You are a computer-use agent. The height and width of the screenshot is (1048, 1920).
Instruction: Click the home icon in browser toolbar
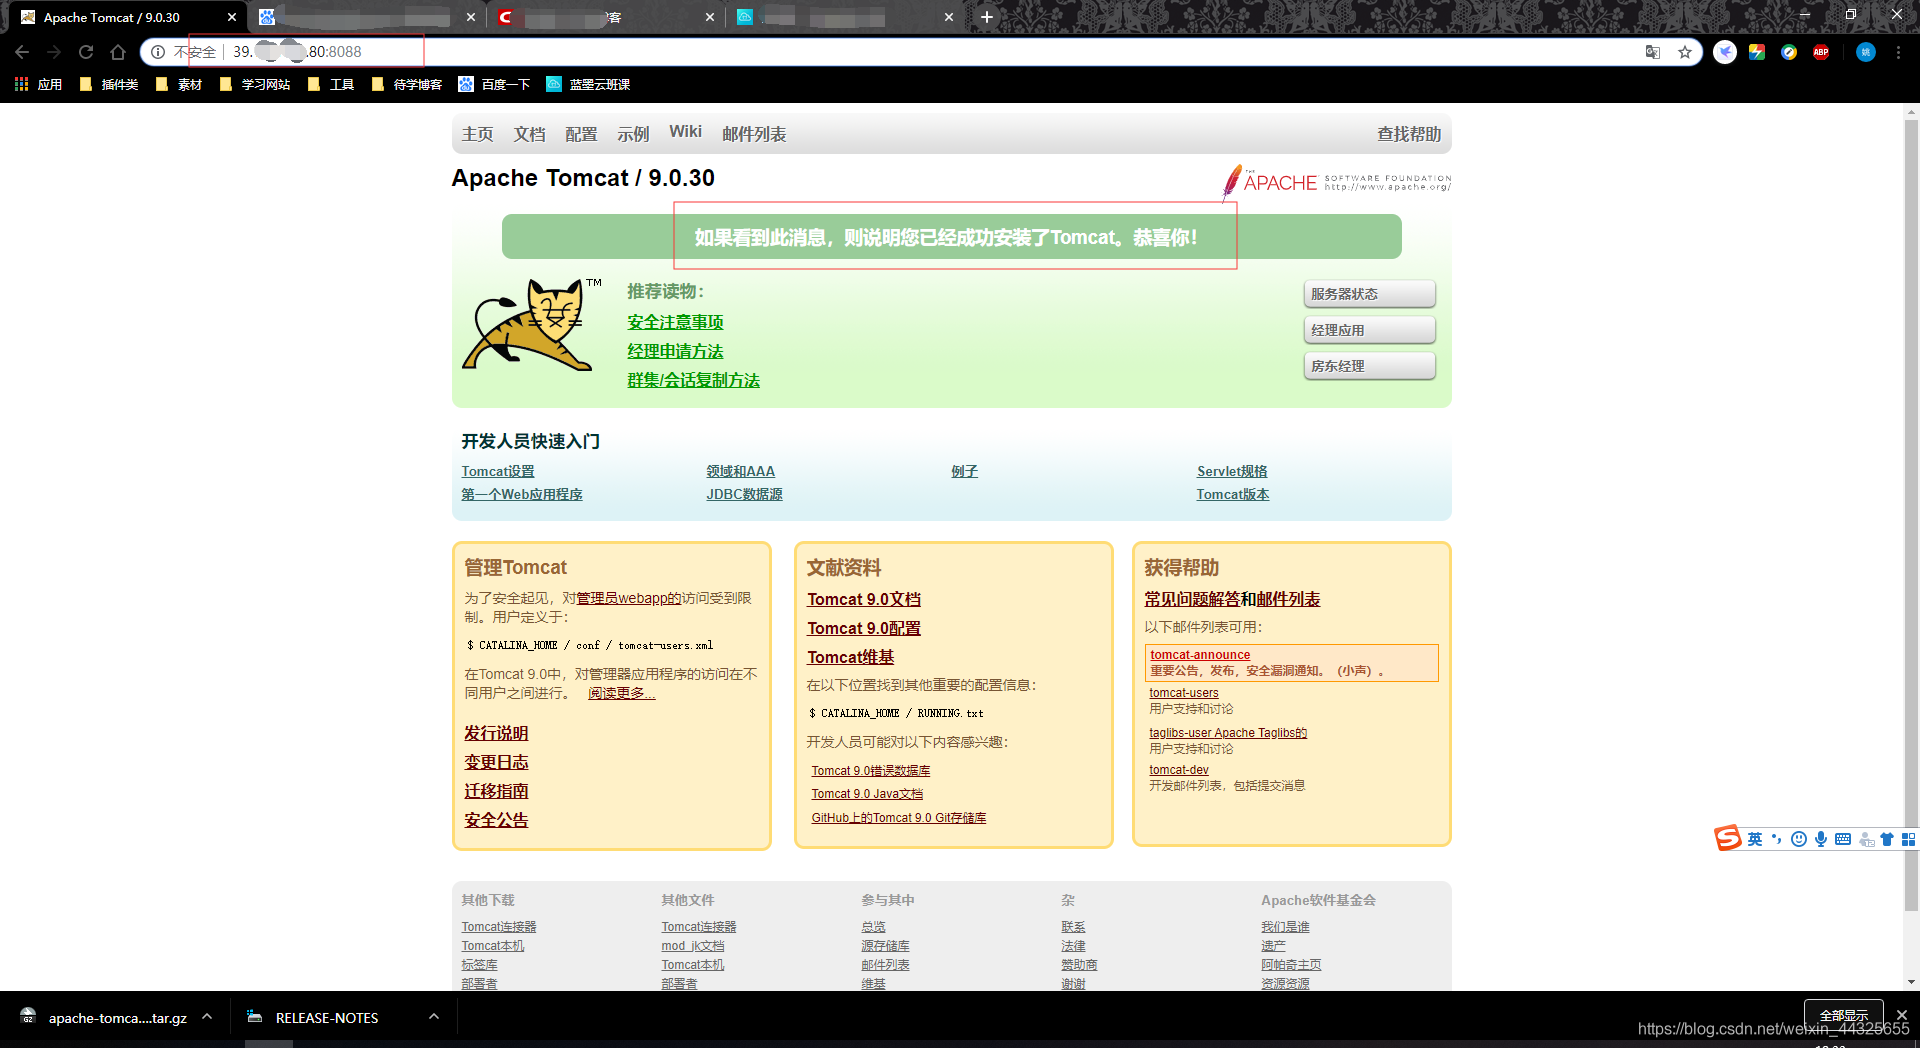point(118,52)
